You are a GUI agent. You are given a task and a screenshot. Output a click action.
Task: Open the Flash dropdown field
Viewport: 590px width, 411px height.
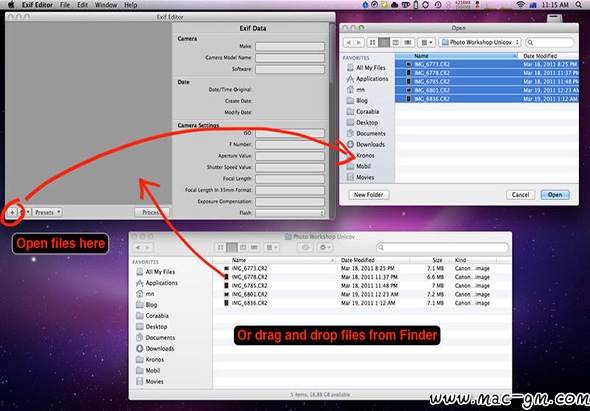point(290,213)
